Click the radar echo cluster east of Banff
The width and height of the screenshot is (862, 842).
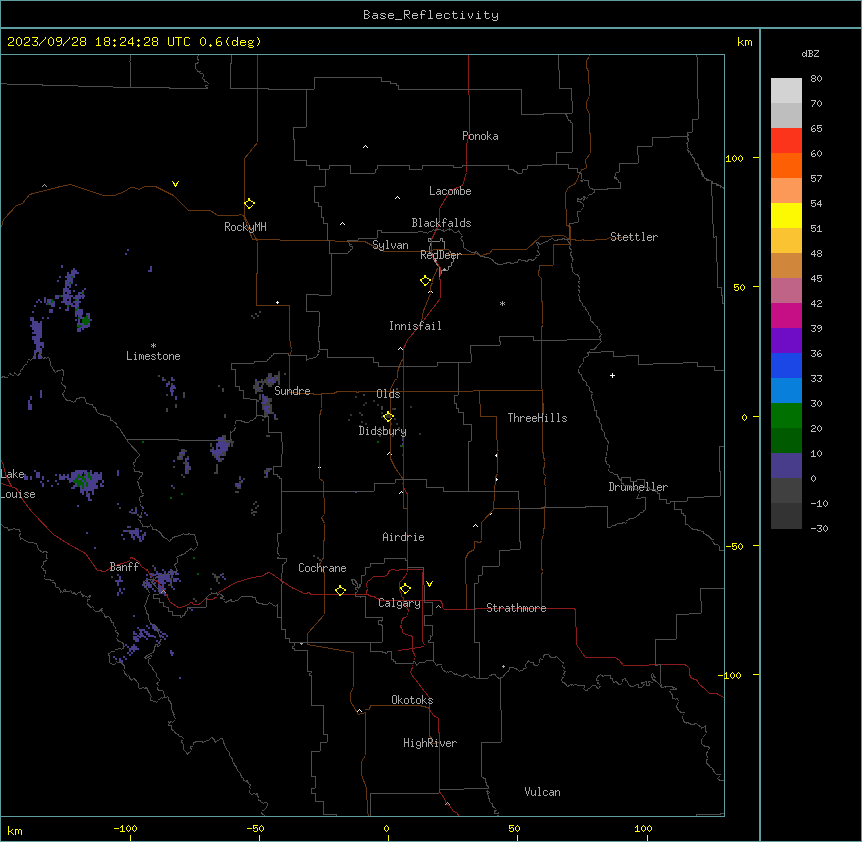click(162, 580)
